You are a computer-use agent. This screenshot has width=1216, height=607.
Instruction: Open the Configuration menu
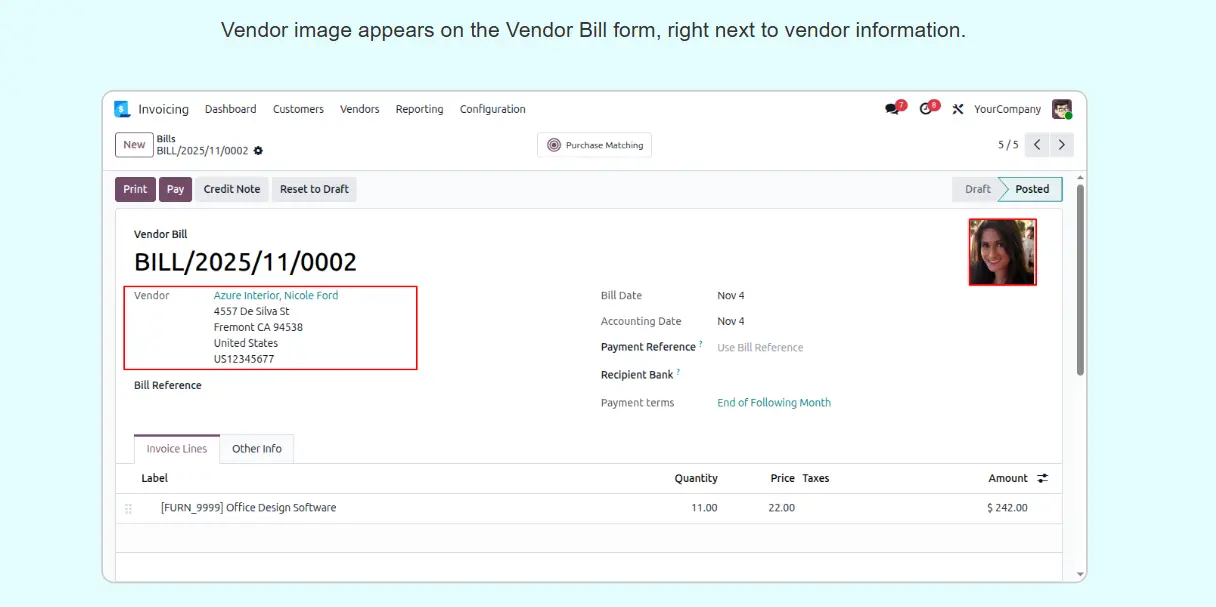point(492,109)
